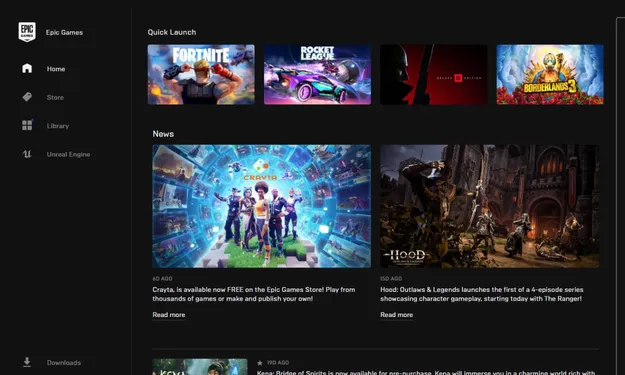This screenshot has height=375, width=625.
Task: Open Downloads in the sidebar
Action: (64, 363)
